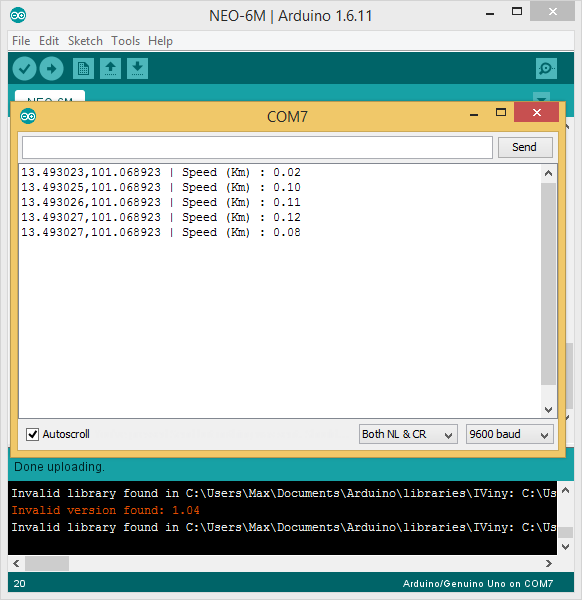The height and width of the screenshot is (600, 582).
Task: Click the console scroll down arrow
Action: (566, 547)
